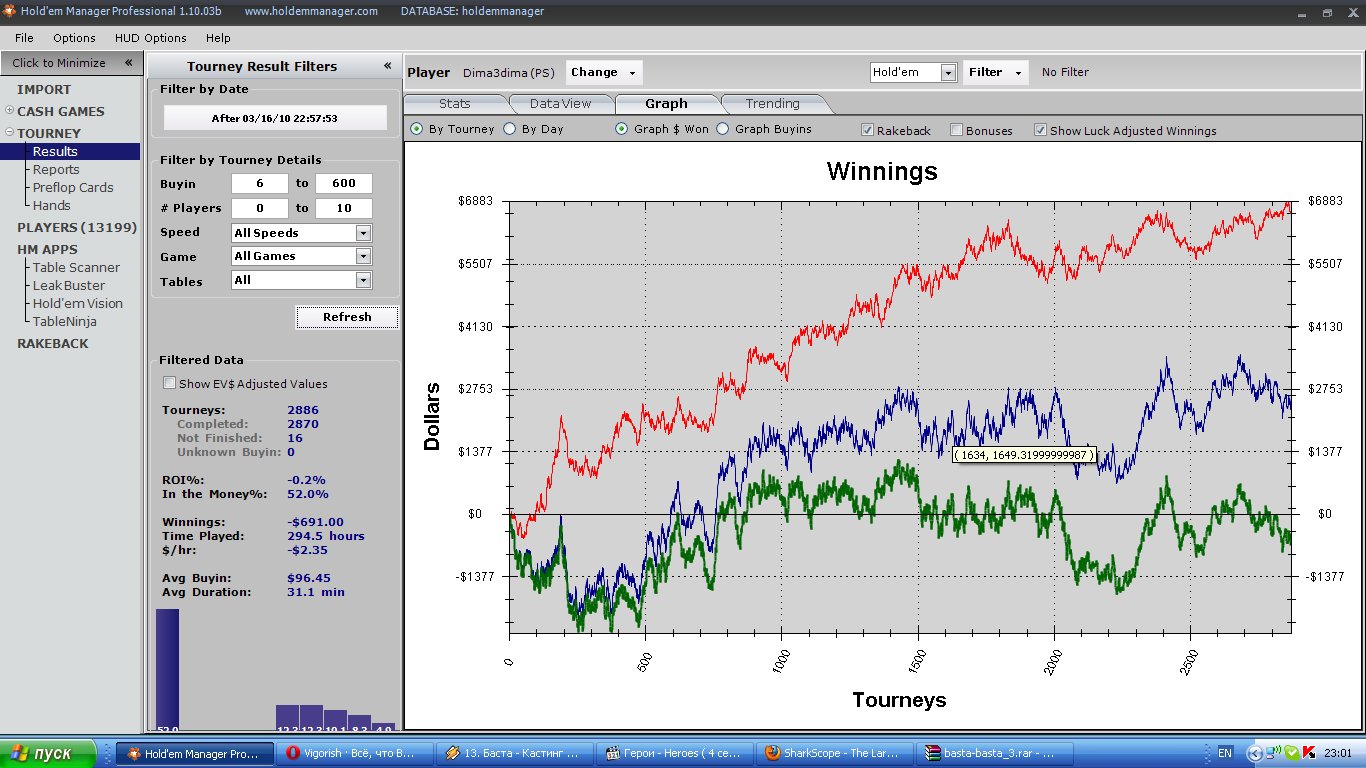Click the tall ITM histogram bar
This screenshot has height=768, width=1366.
click(x=167, y=668)
